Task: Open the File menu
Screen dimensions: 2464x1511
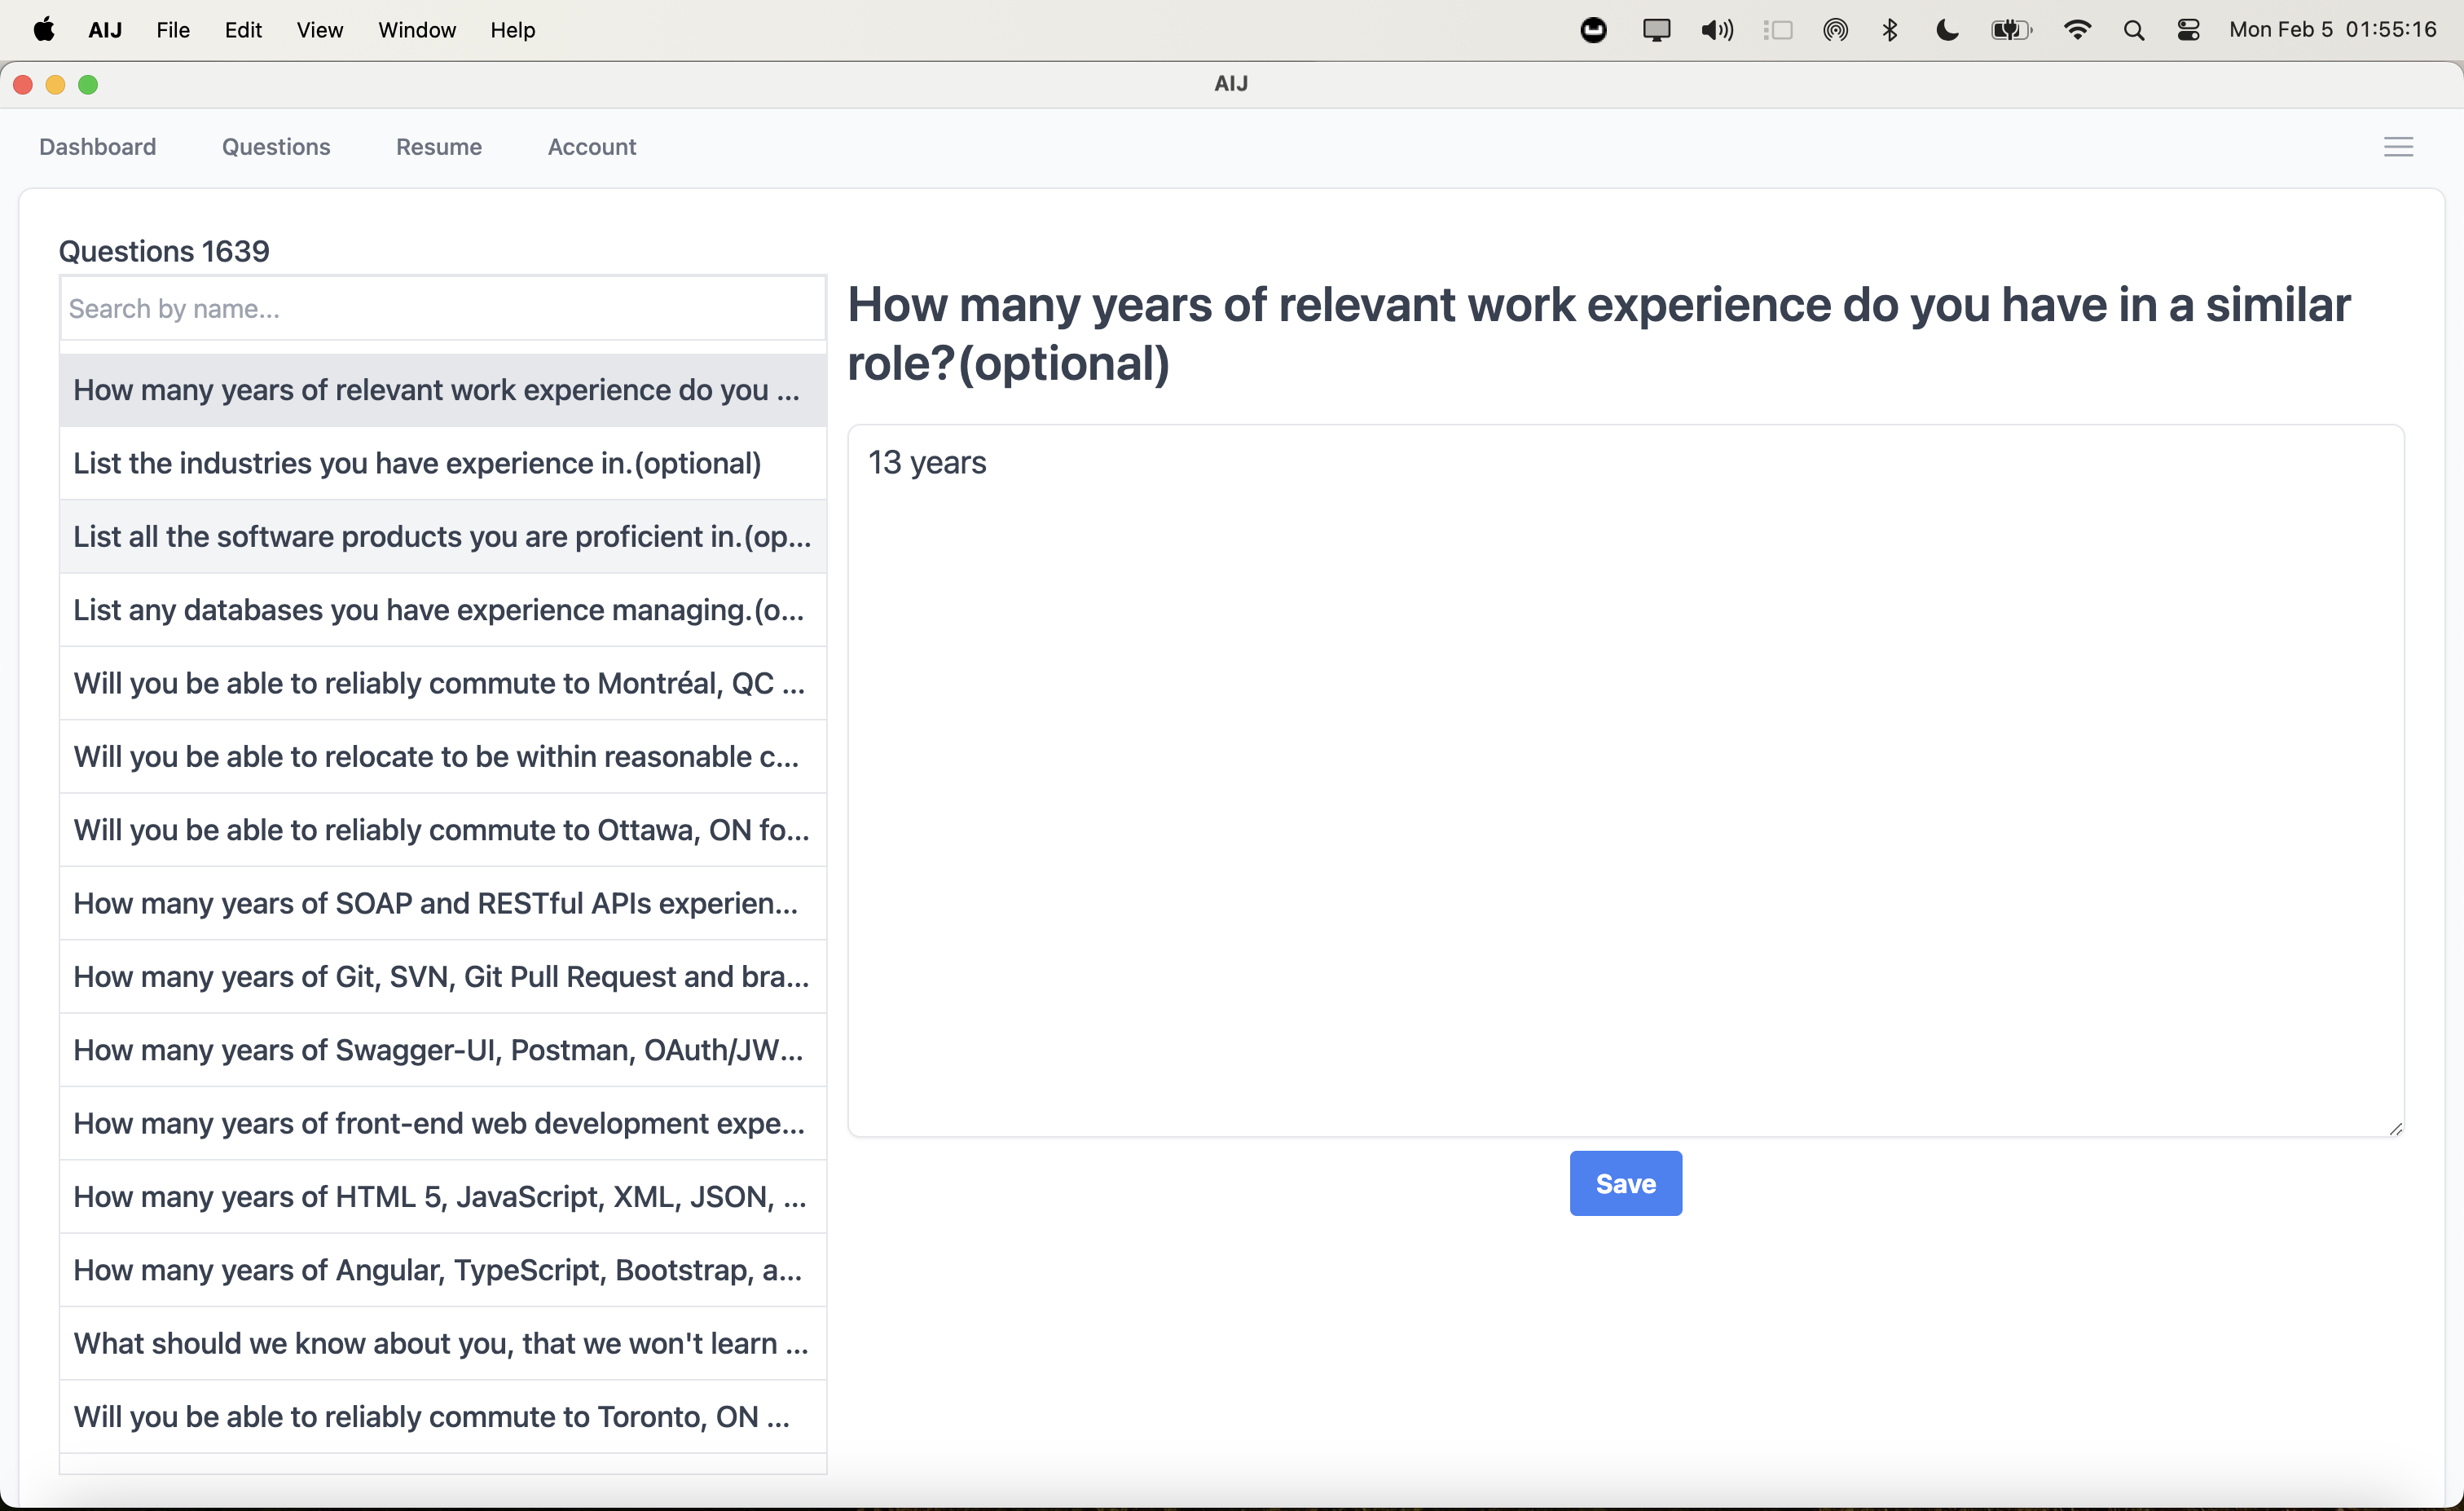Action: tap(172, 30)
